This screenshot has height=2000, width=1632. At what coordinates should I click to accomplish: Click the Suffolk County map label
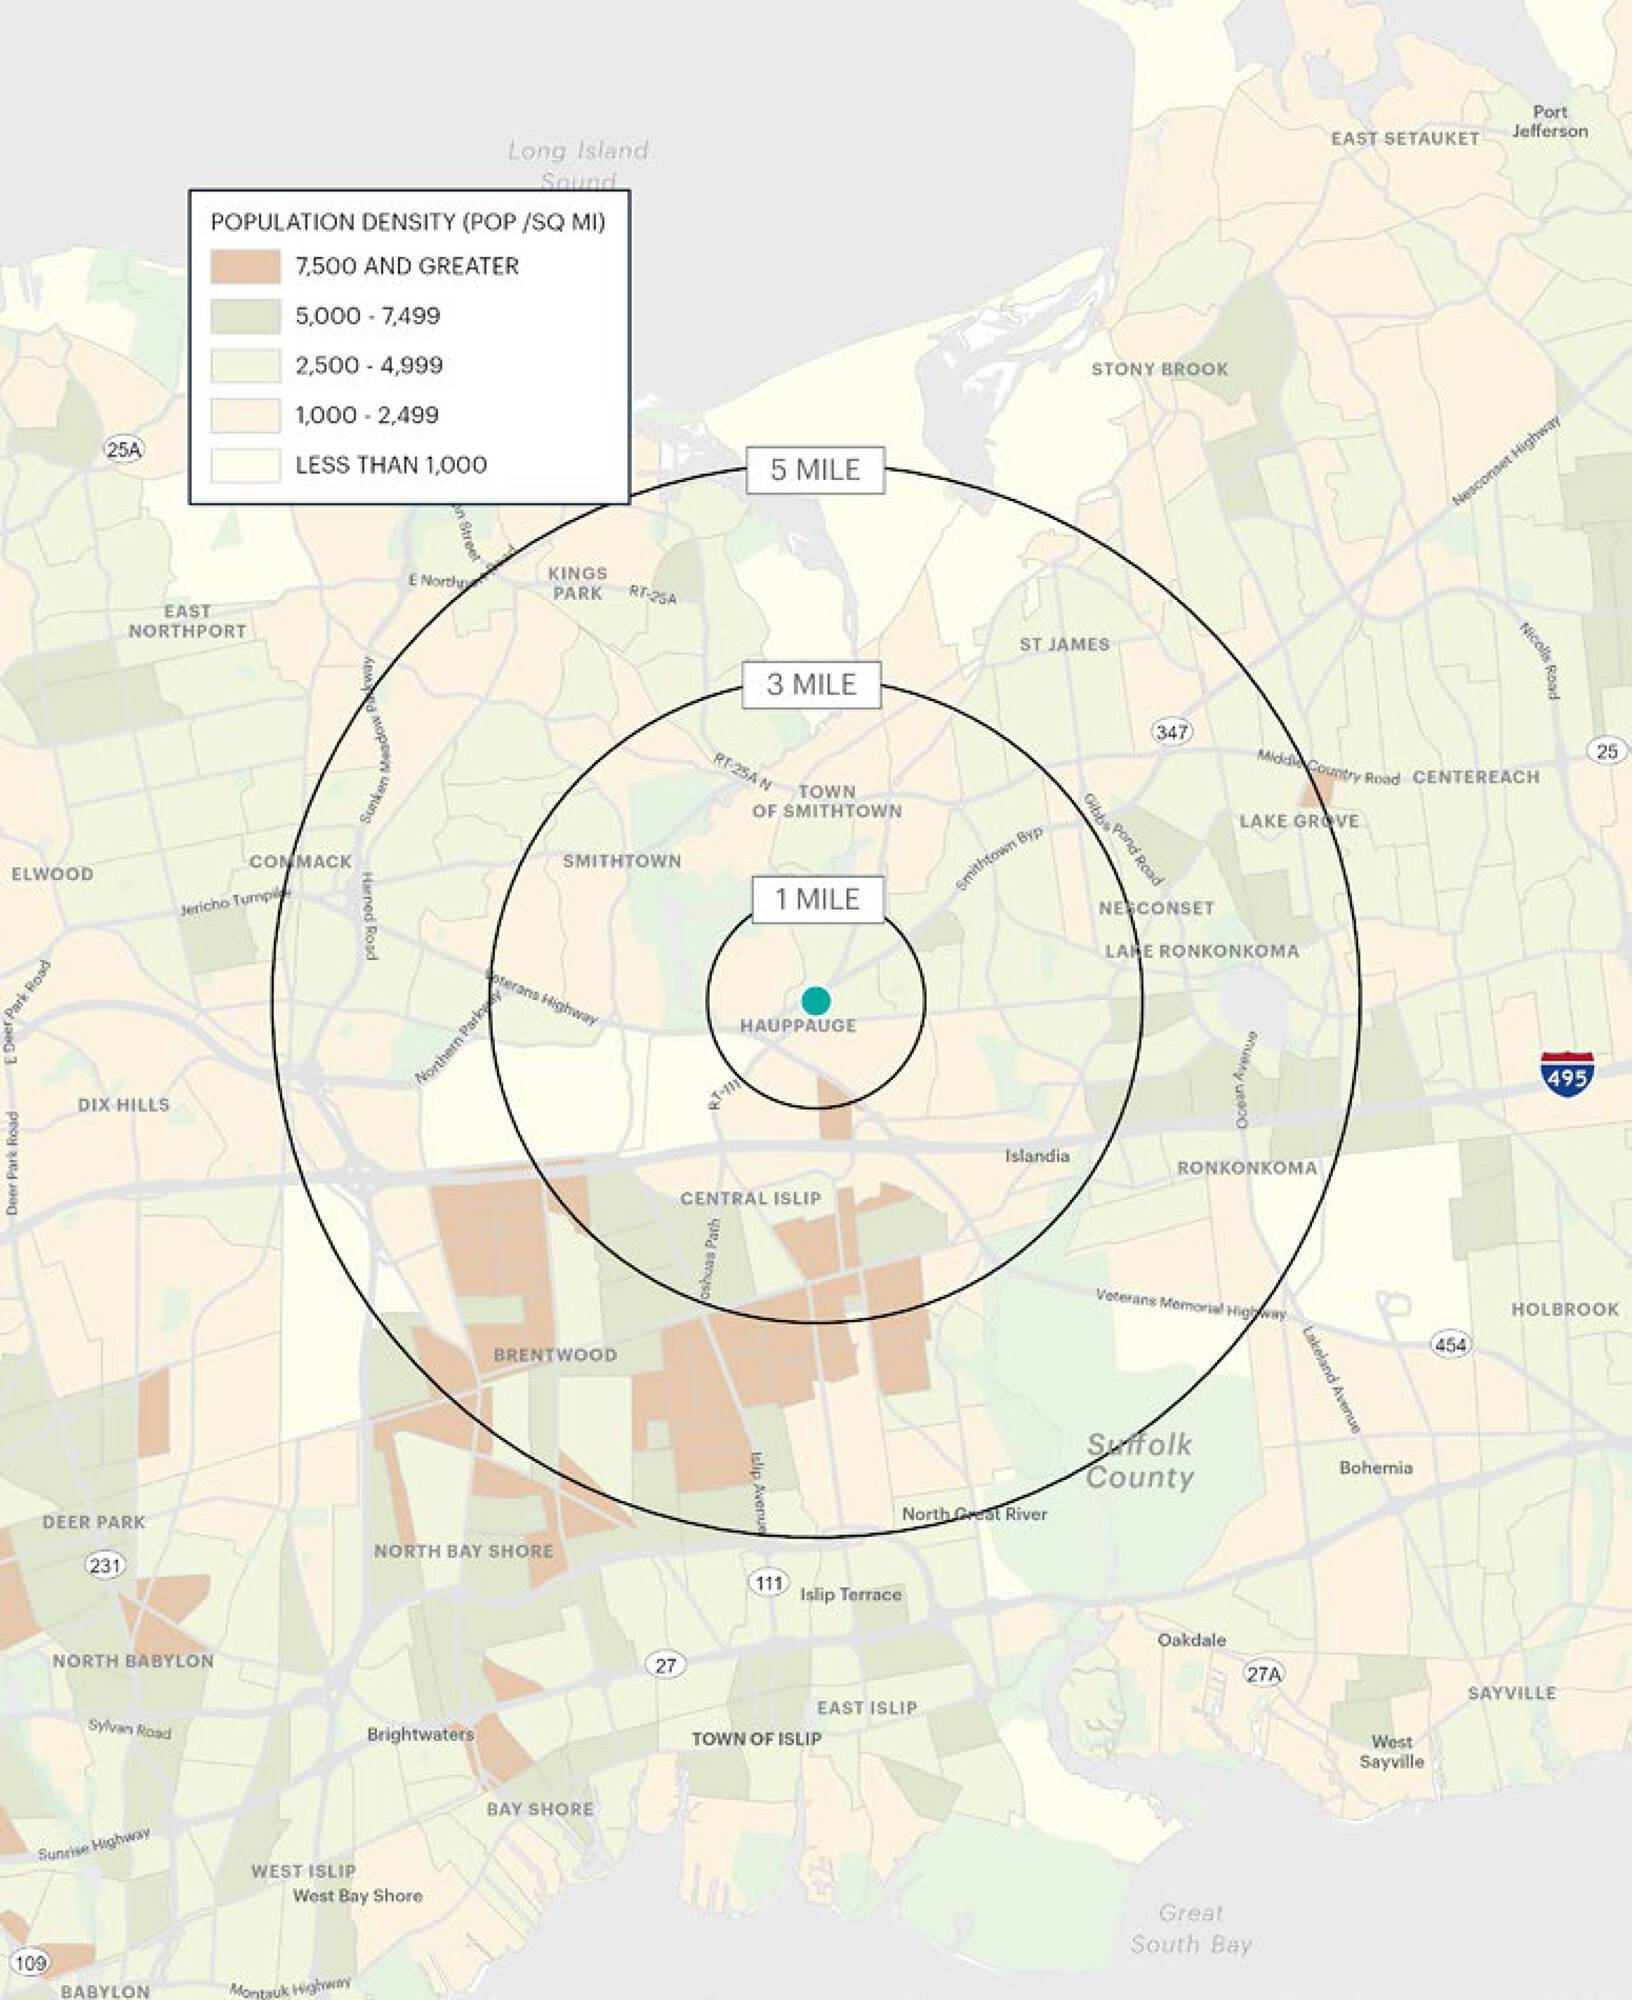tap(1140, 1460)
